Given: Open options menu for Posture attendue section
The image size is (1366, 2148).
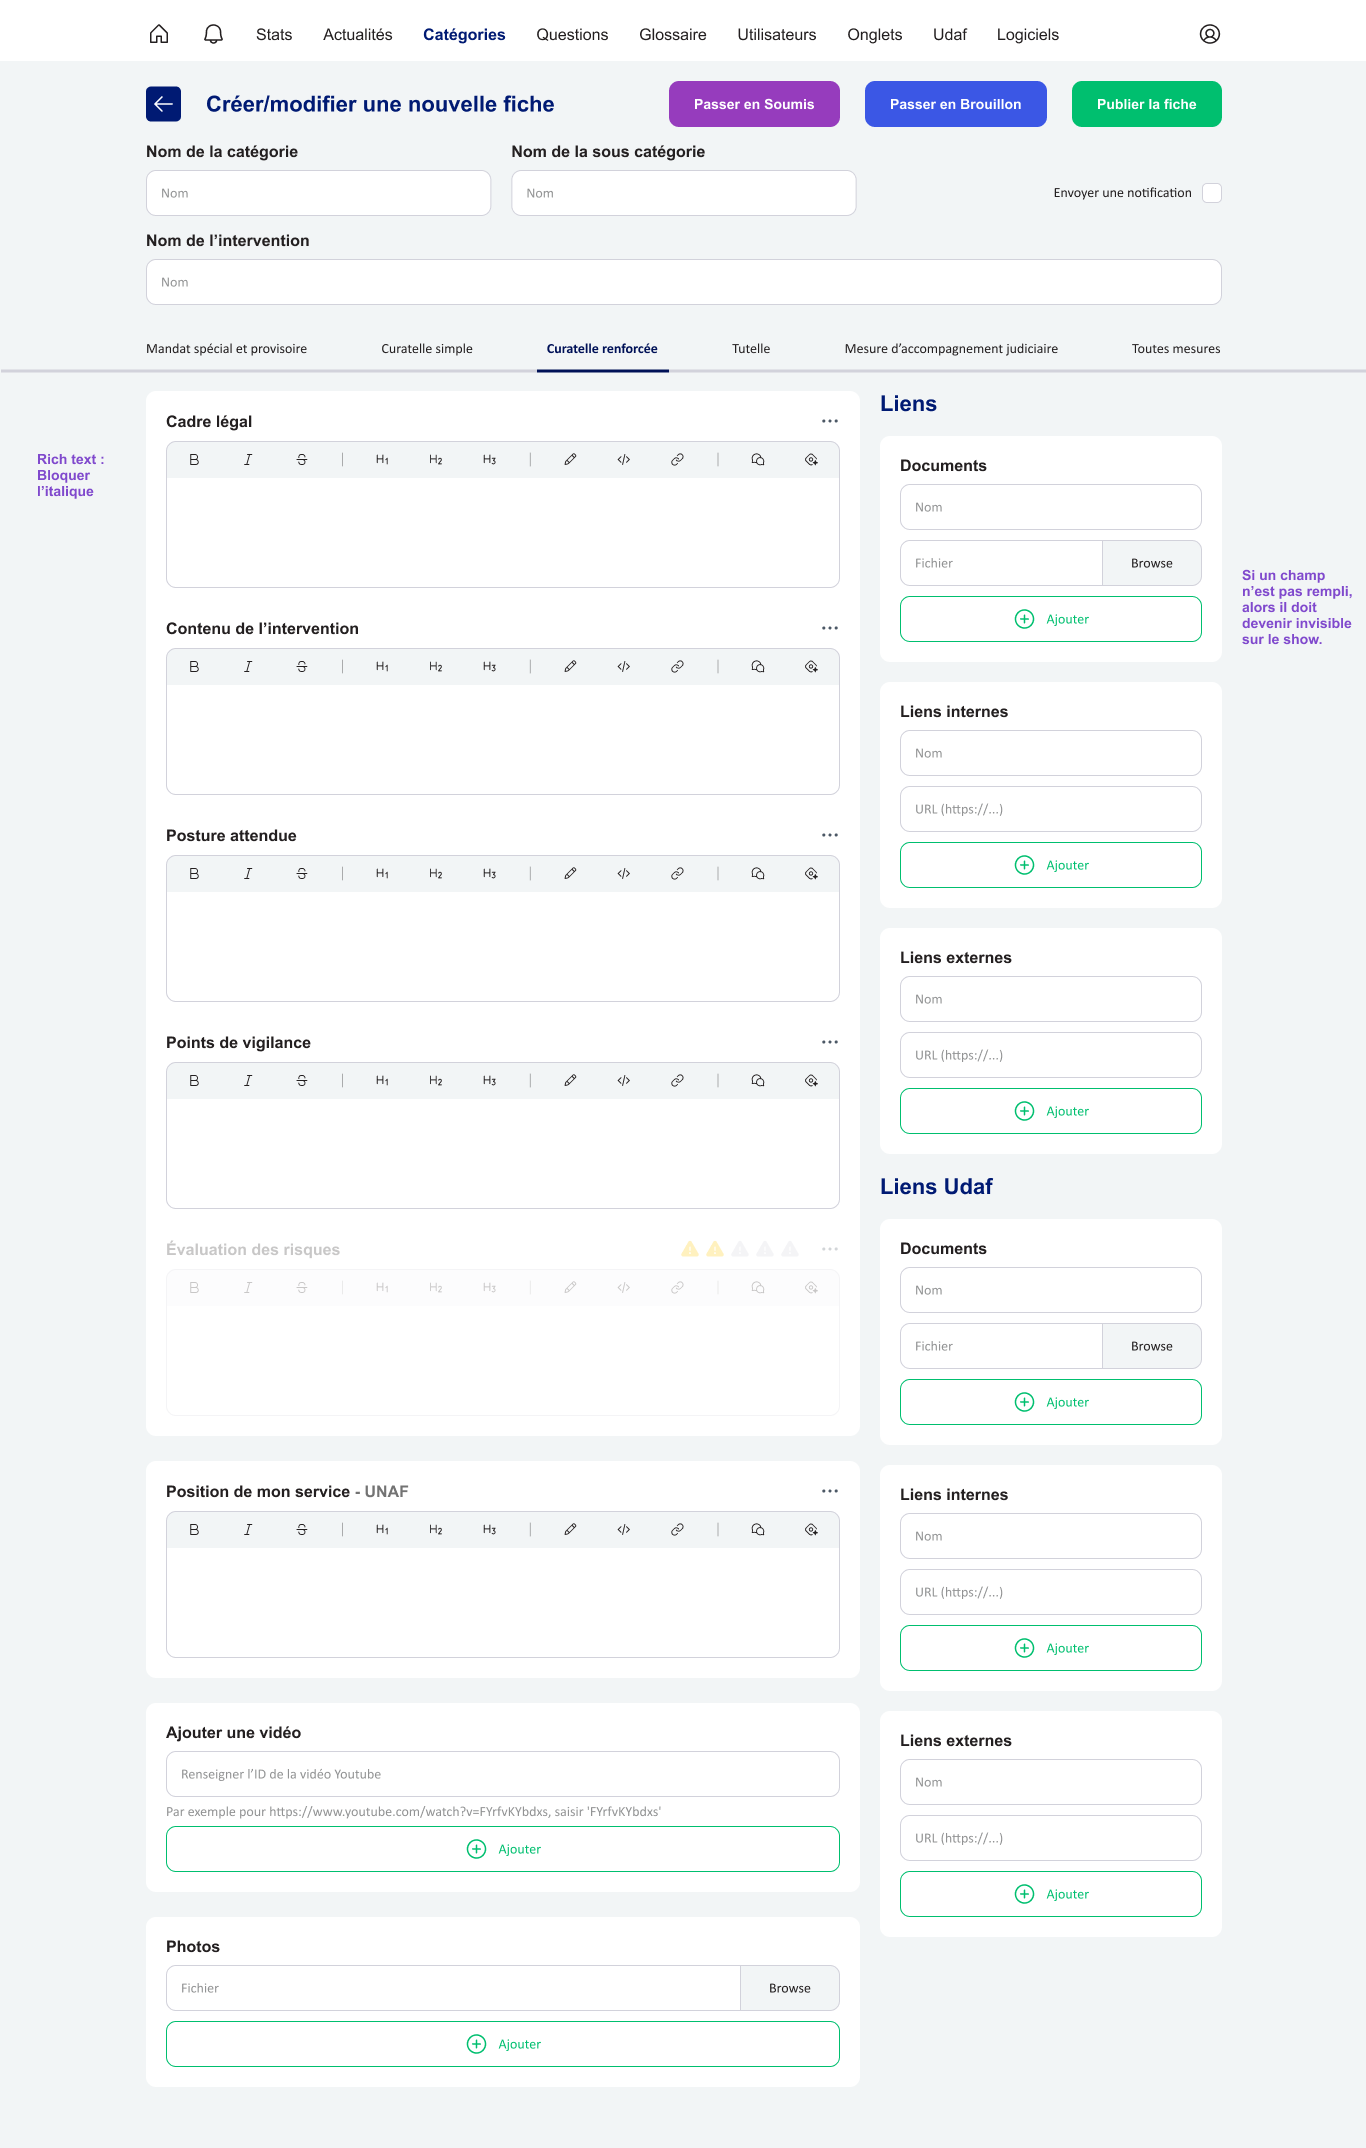Looking at the screenshot, I should pyautogui.click(x=830, y=835).
